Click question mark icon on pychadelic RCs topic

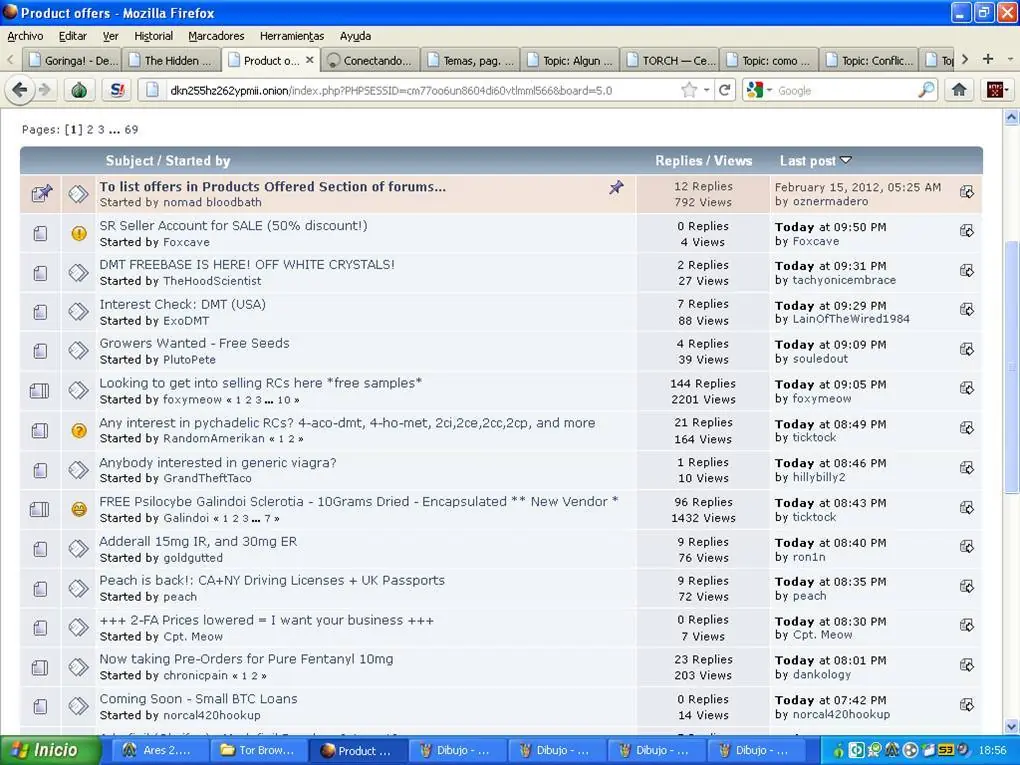(79, 431)
